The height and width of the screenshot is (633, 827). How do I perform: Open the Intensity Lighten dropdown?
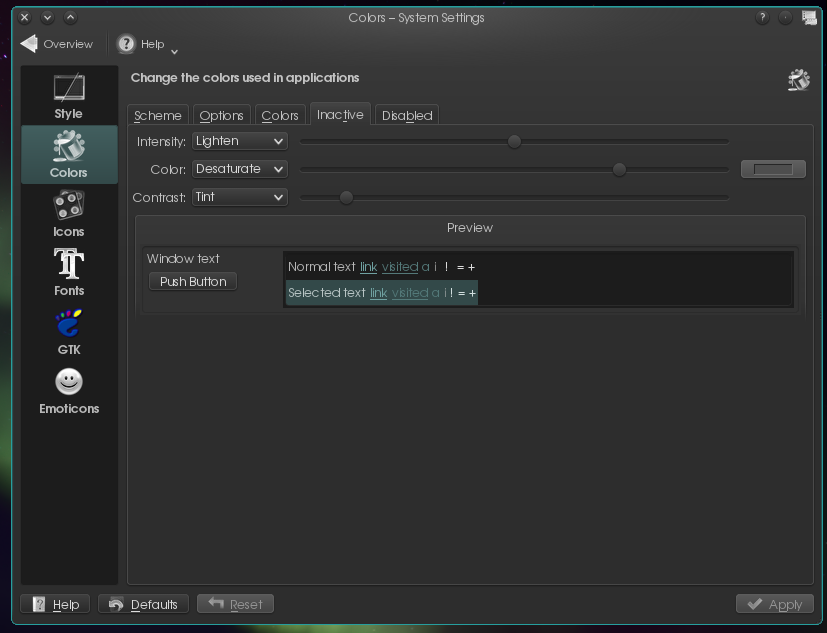point(240,141)
